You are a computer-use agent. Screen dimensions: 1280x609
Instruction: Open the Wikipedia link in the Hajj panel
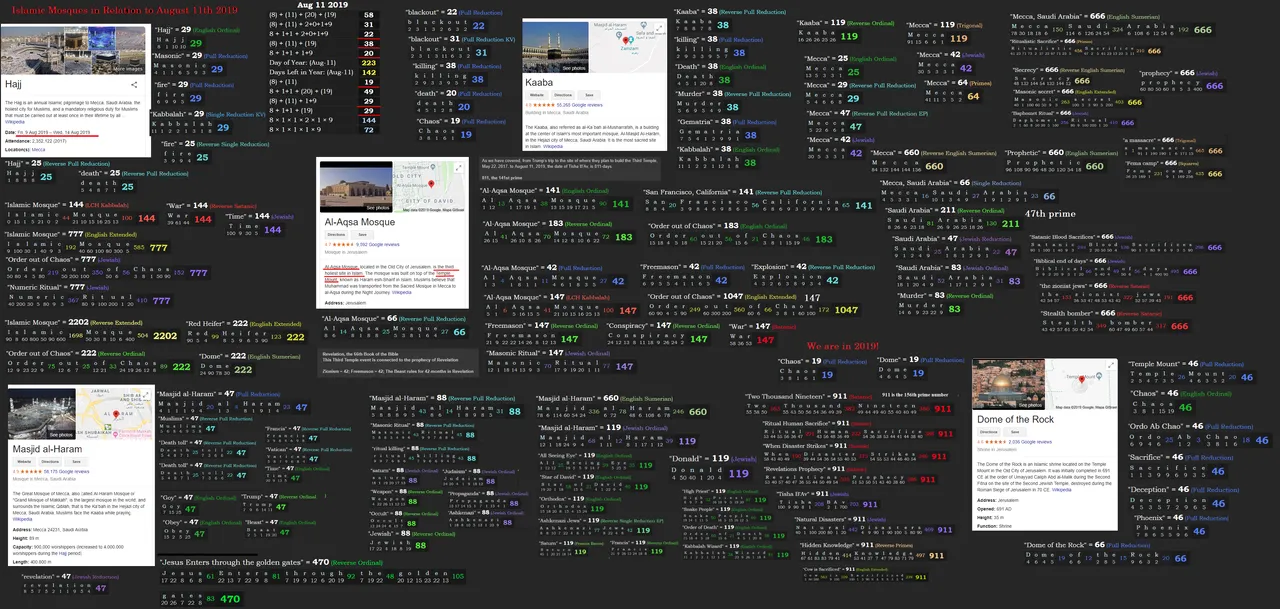[15, 122]
